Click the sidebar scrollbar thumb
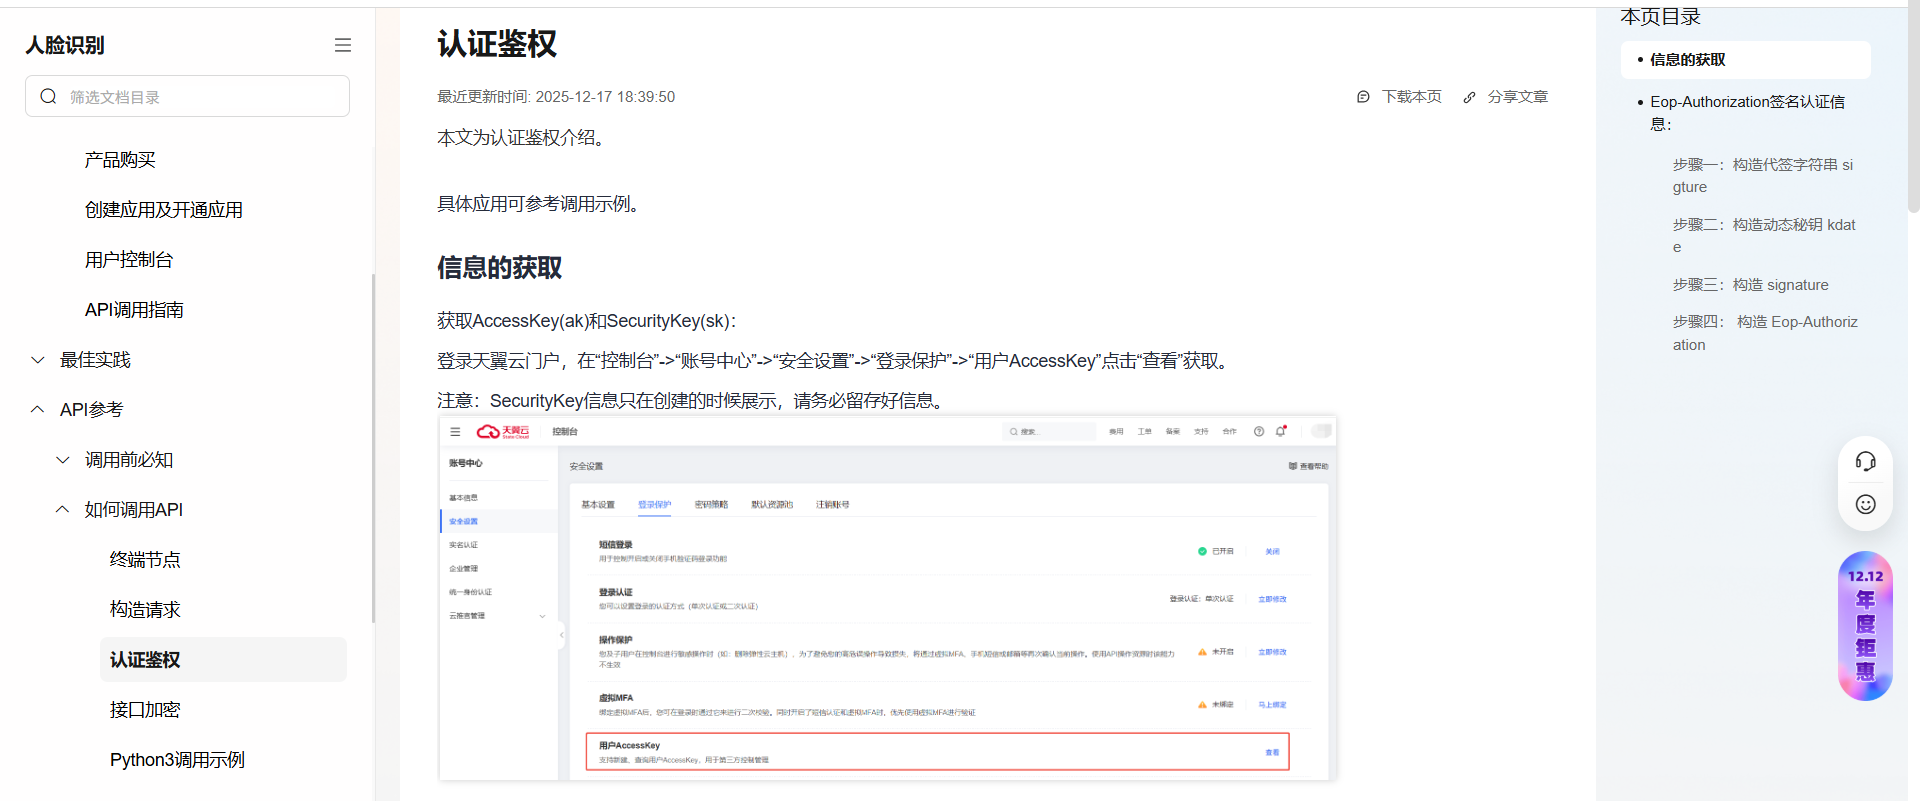This screenshot has width=1920, height=801. (x=373, y=448)
